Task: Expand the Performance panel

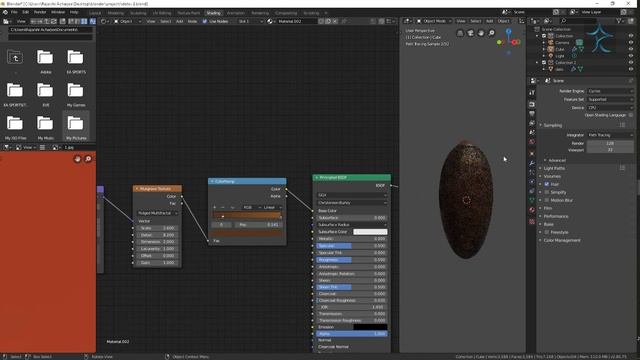Action: point(556,216)
